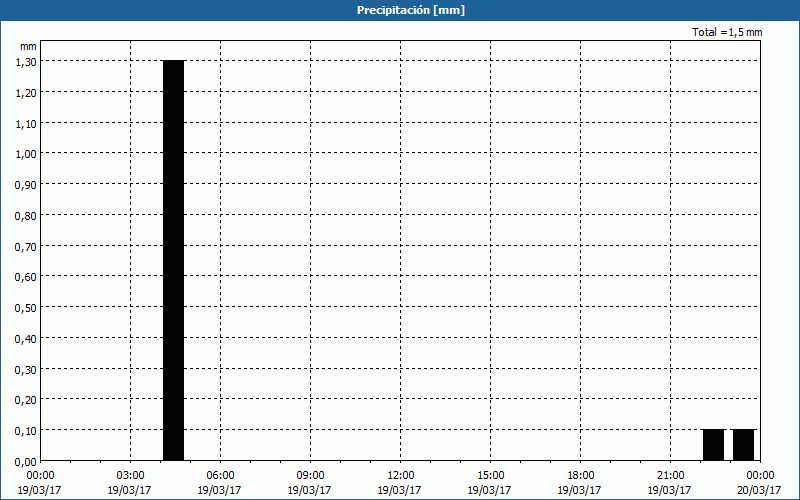Click the 00:00 20/03/17 time label
Screen dimensions: 800x500
click(760, 483)
